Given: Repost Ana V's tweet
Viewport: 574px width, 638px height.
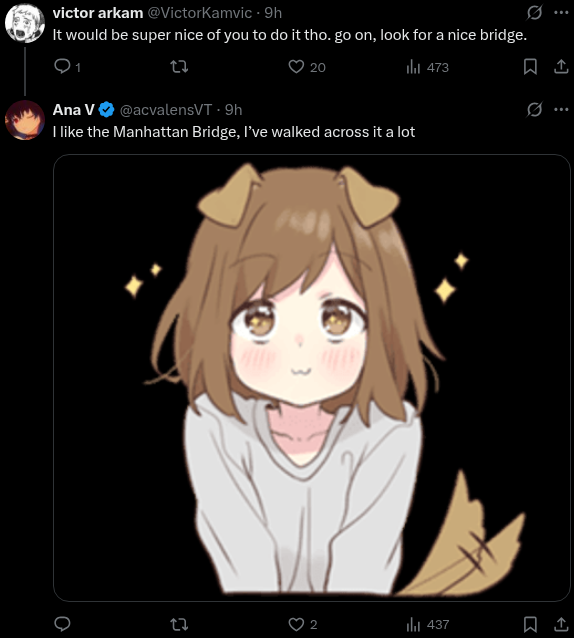Looking at the screenshot, I should (179, 624).
